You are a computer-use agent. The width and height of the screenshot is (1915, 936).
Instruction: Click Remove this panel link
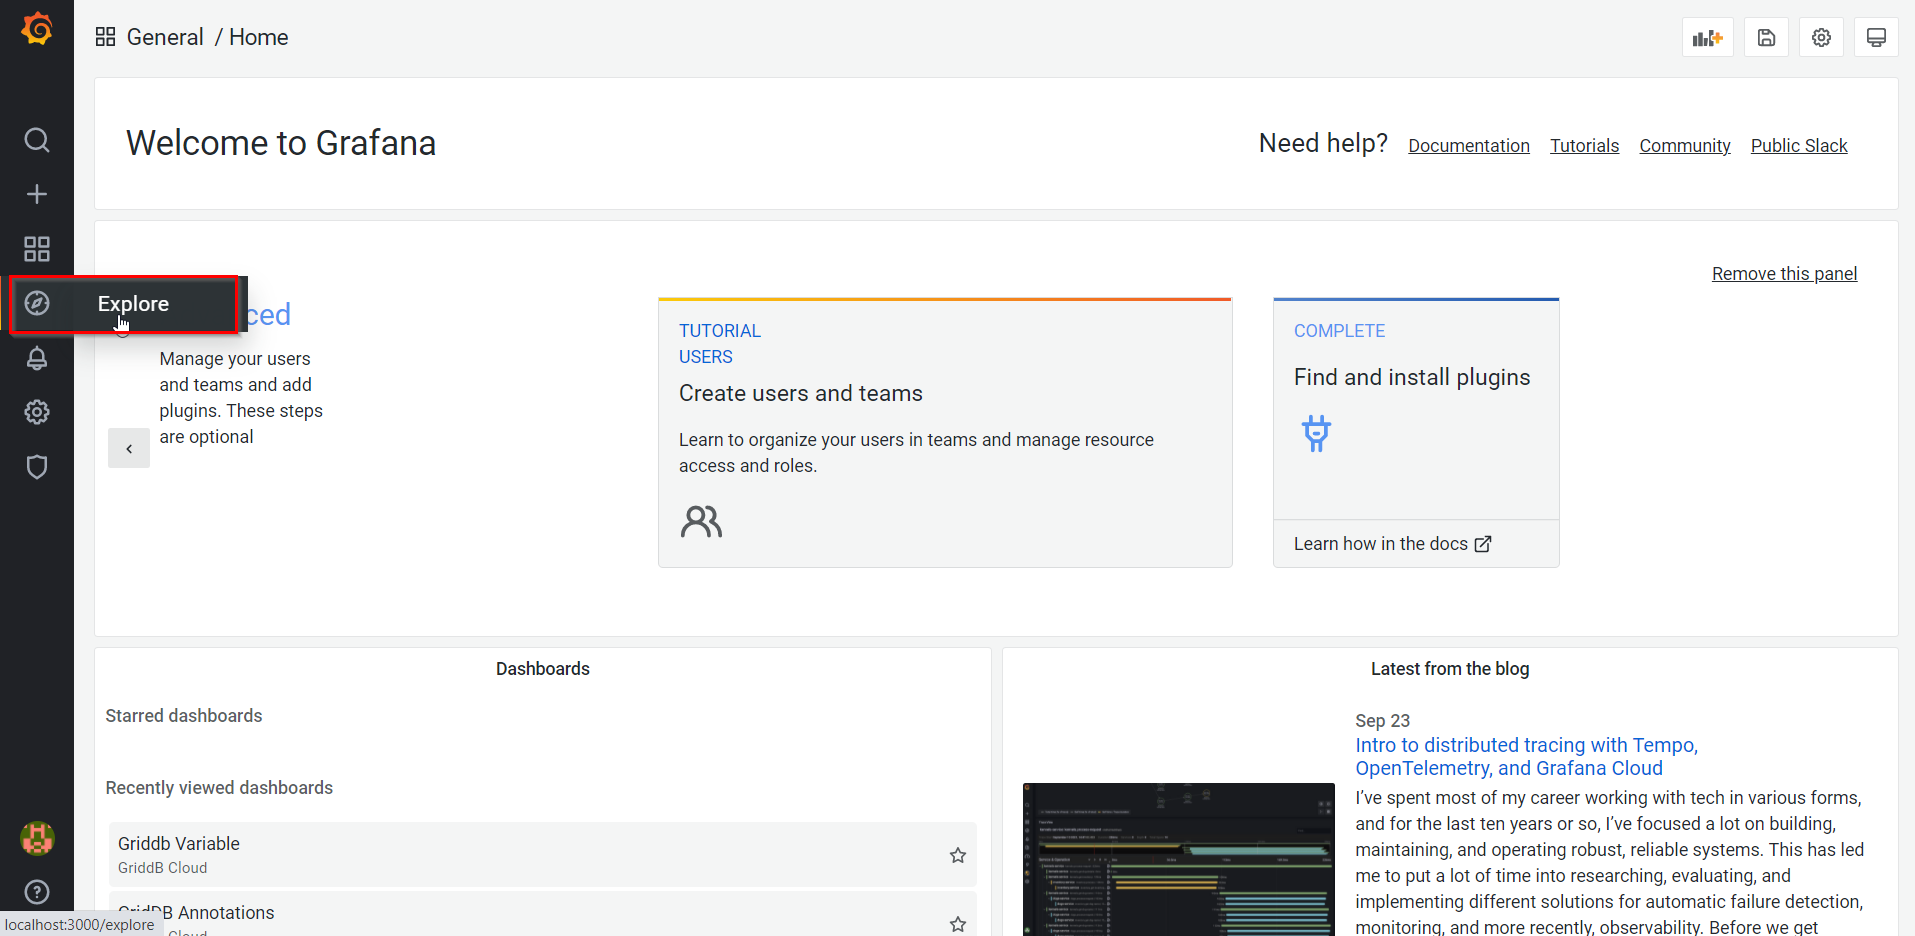click(1784, 274)
